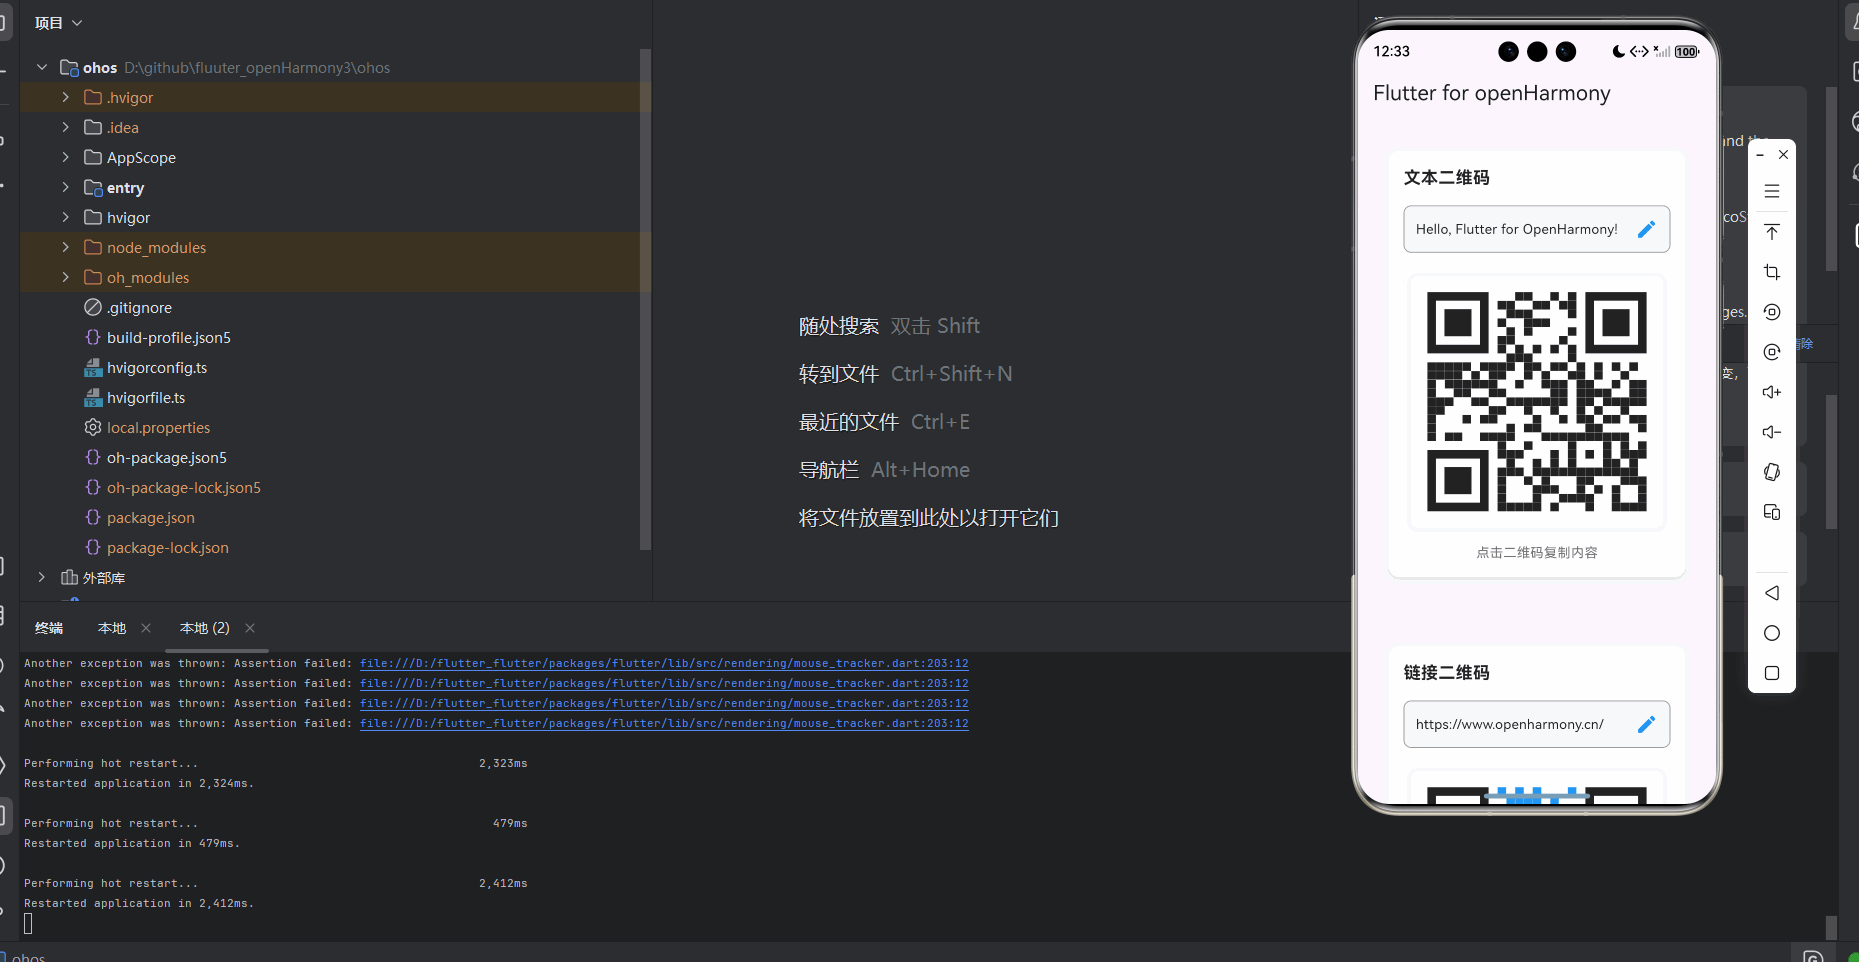Select the .gitignore file

139,308
